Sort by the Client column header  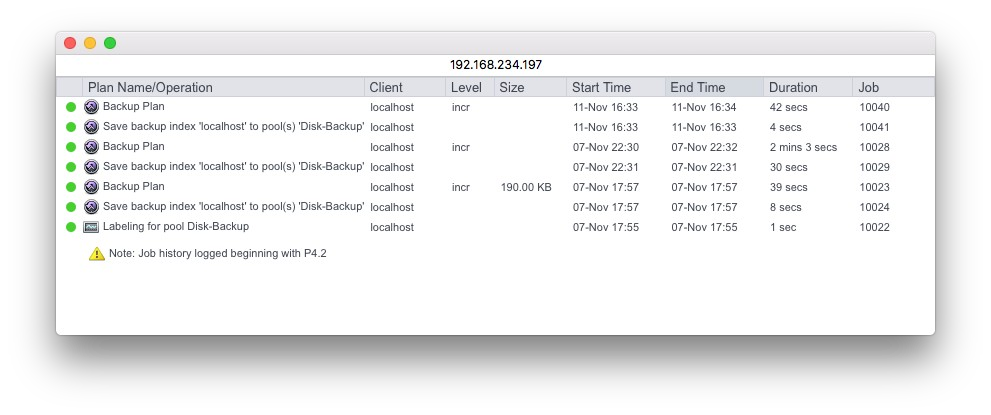[x=386, y=88]
